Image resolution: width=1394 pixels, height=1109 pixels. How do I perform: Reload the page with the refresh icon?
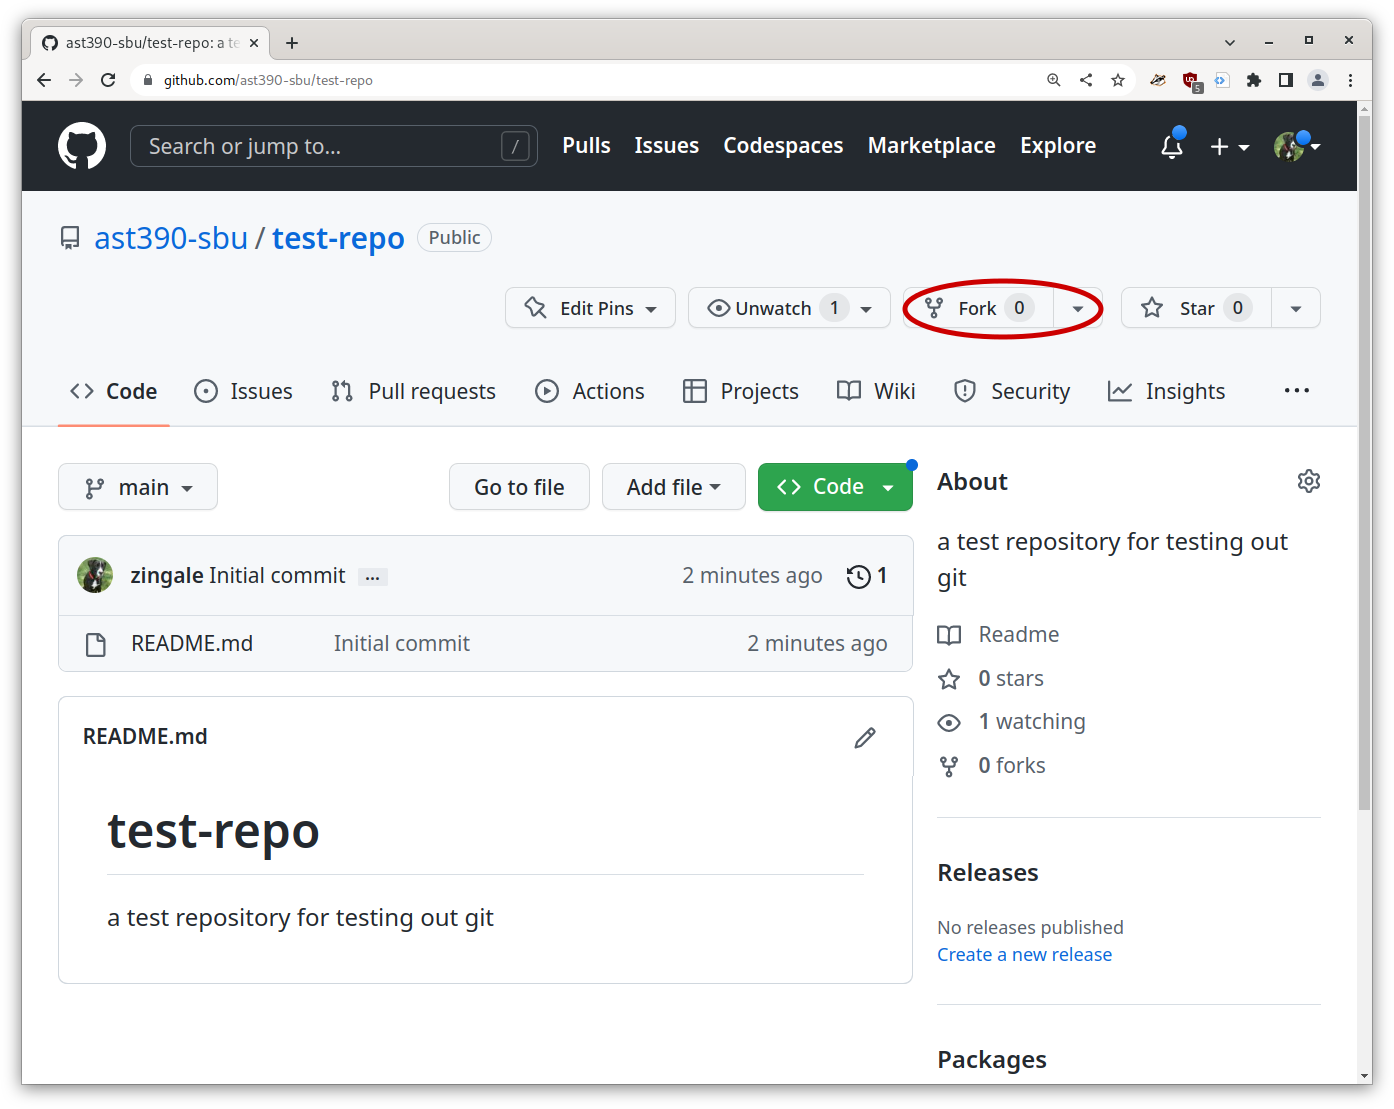coord(108,80)
